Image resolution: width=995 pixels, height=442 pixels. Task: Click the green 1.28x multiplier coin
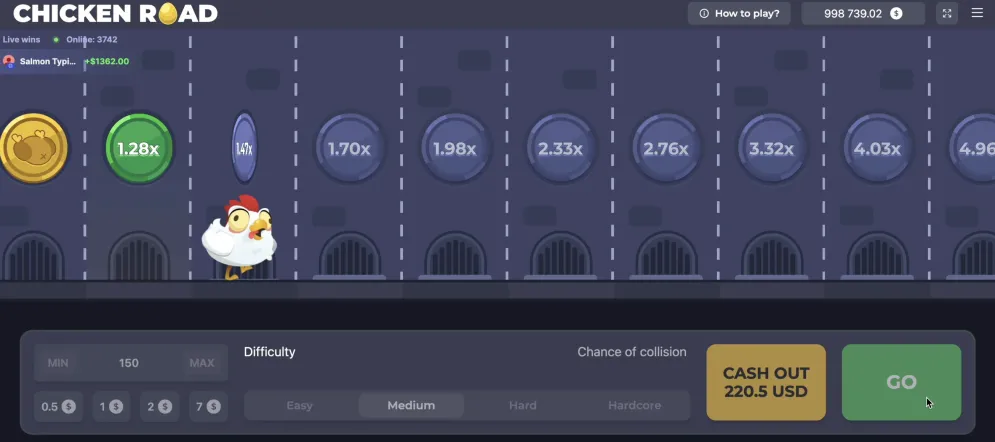(x=139, y=148)
